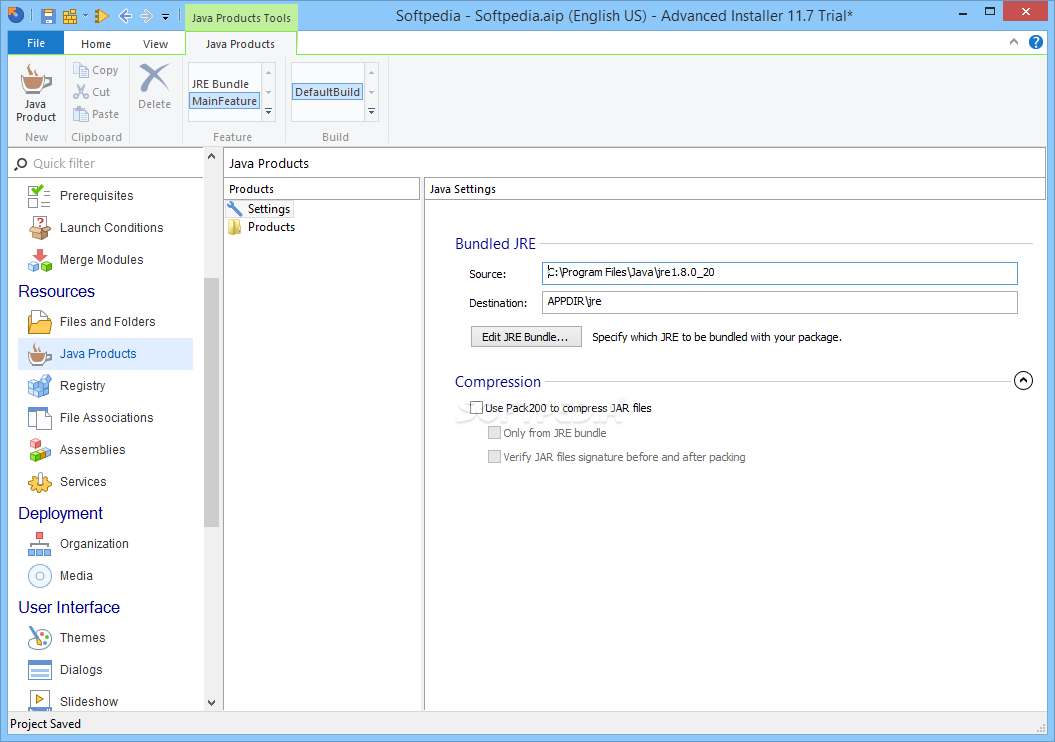Click the Run icon in quick access toolbar
Viewport: 1055px width, 742px height.
(x=102, y=16)
